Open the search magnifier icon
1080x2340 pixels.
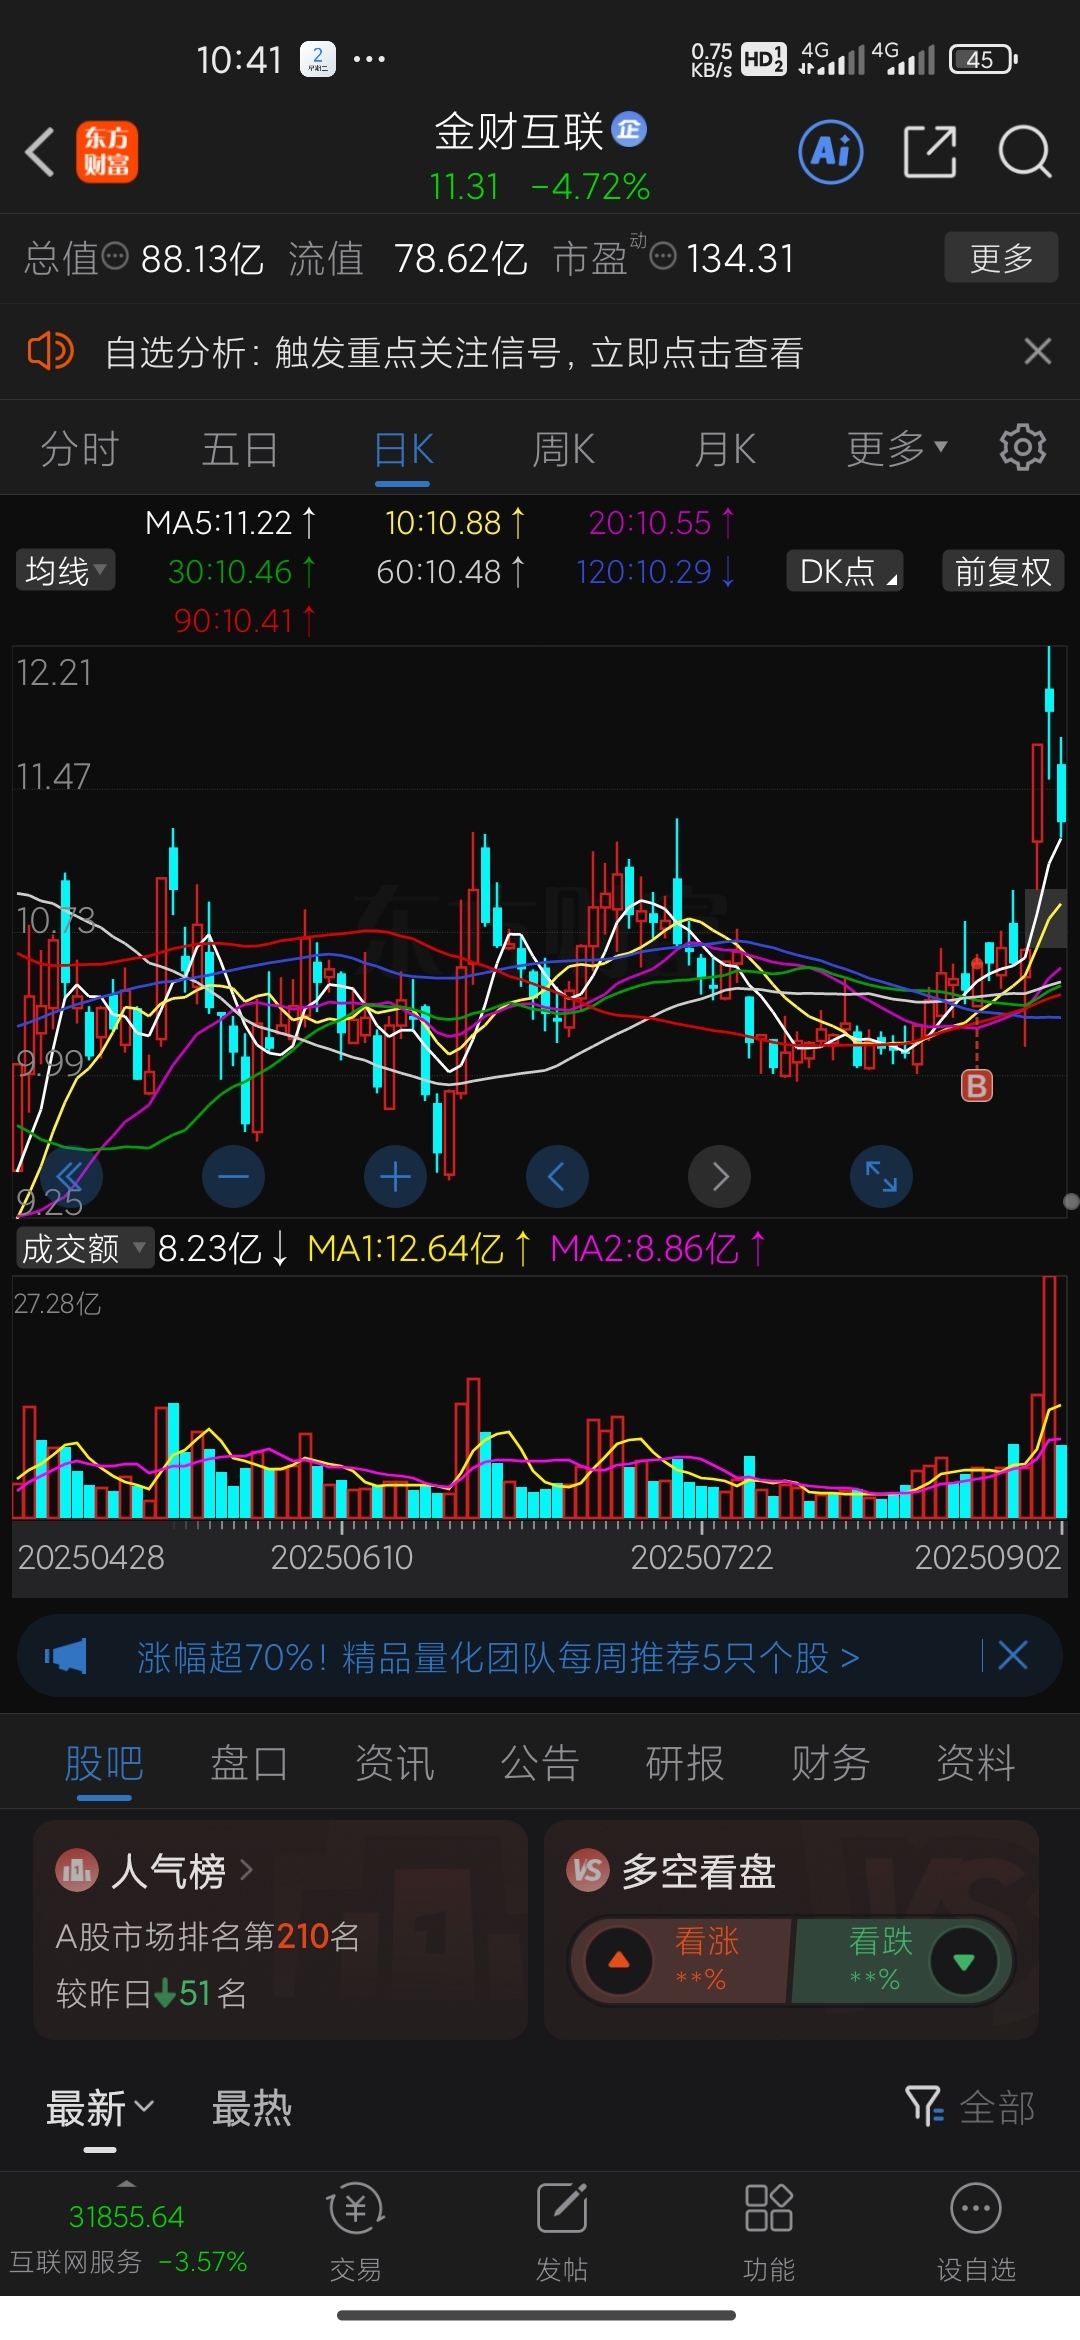pyautogui.click(x=1025, y=152)
